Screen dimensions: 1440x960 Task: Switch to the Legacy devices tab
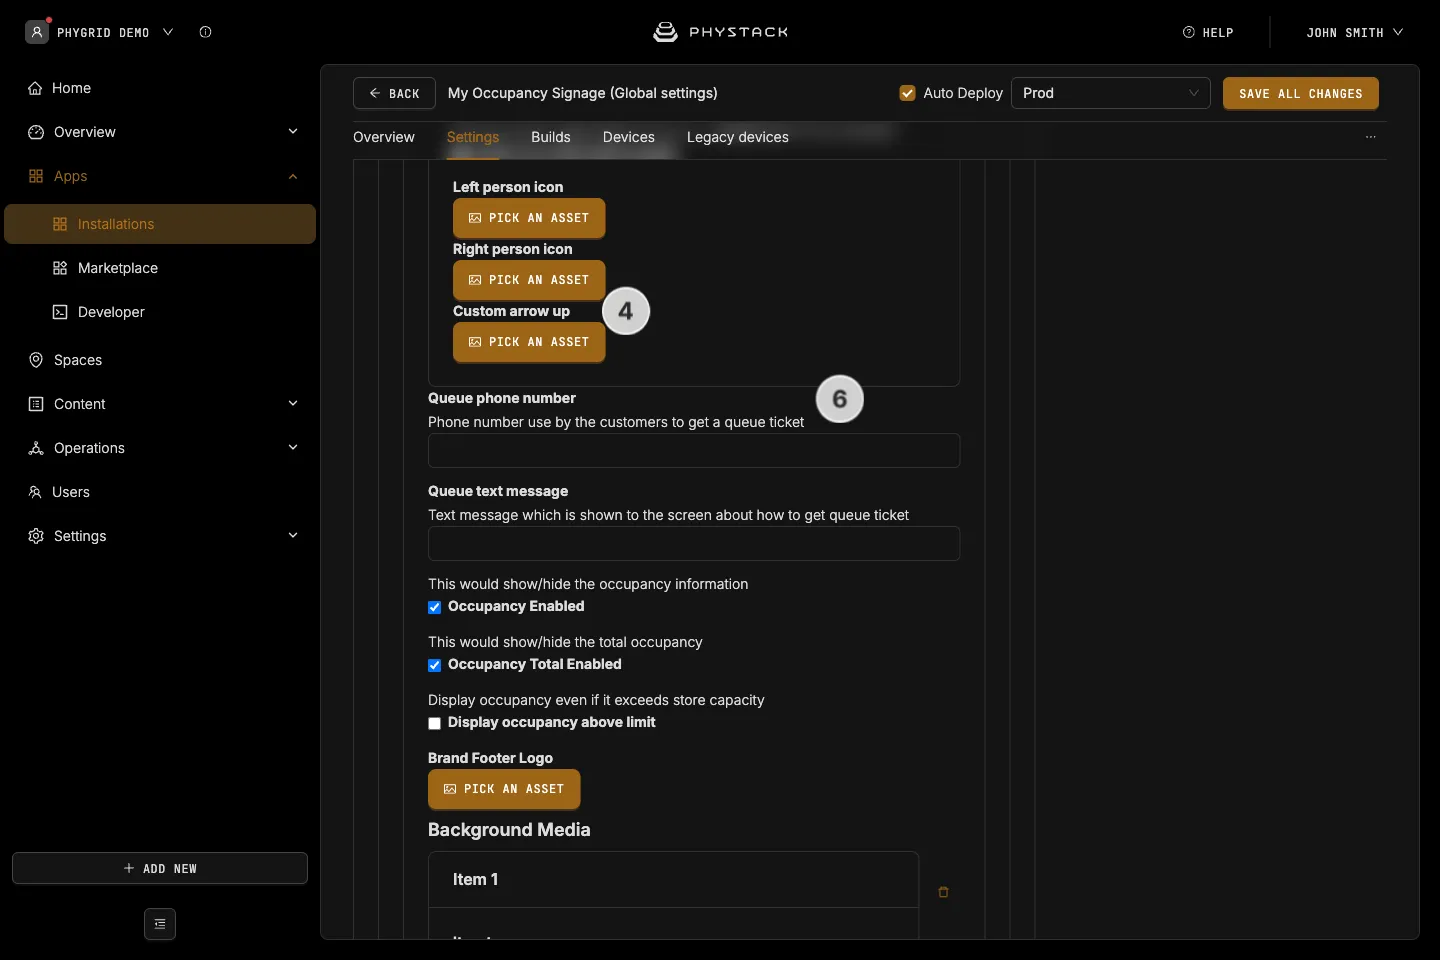point(738,137)
